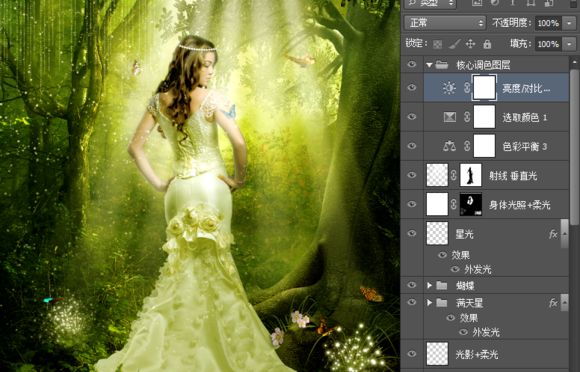
Task: Select layer name 身体光照+柔光
Action: (520, 205)
